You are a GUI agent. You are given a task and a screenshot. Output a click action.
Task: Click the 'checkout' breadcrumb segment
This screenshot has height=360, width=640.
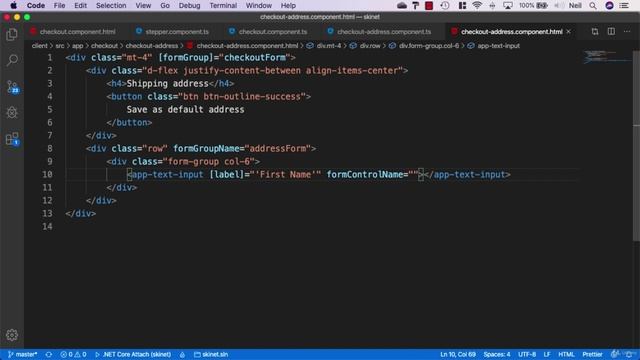tap(104, 46)
